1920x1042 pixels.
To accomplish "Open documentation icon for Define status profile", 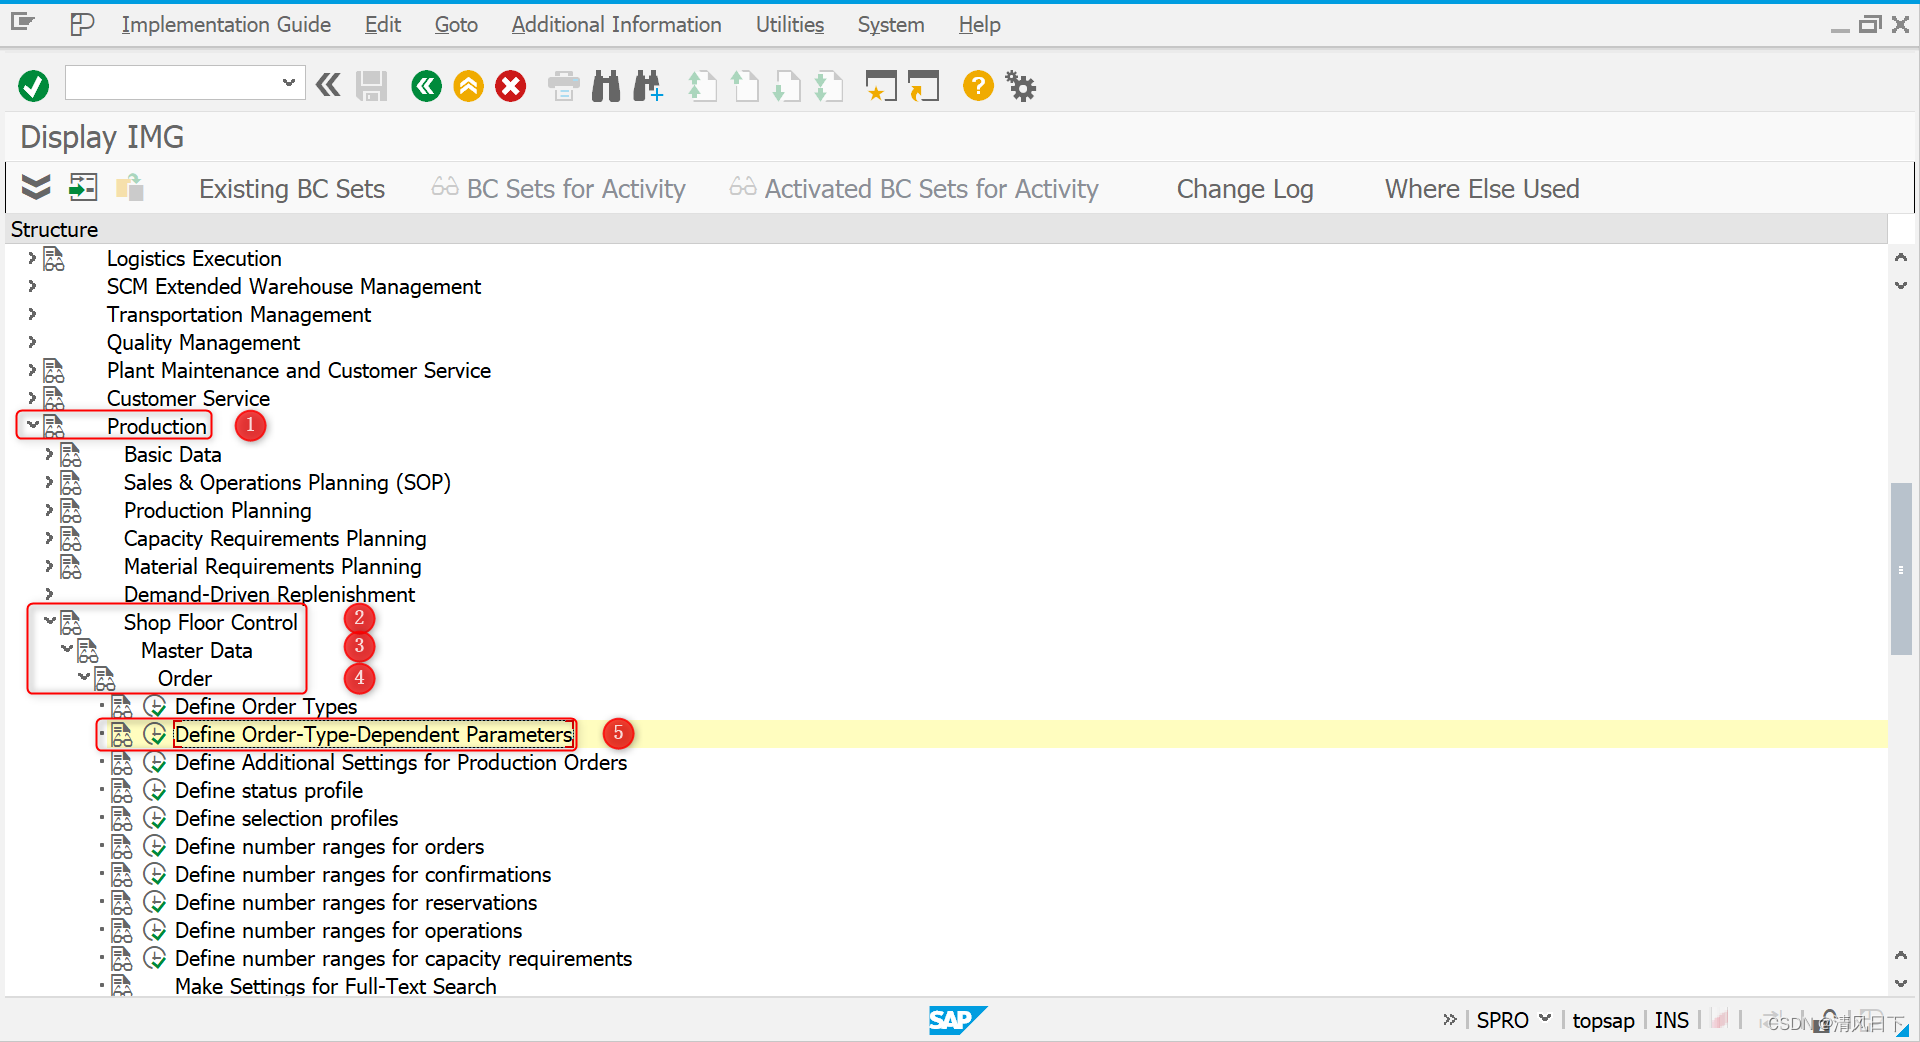I will (122, 790).
